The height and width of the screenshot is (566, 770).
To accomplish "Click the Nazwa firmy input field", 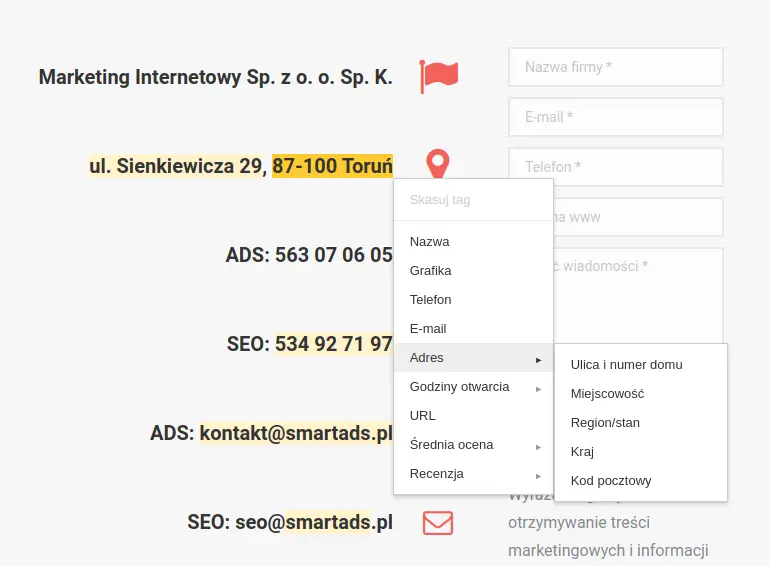I will point(615,67).
